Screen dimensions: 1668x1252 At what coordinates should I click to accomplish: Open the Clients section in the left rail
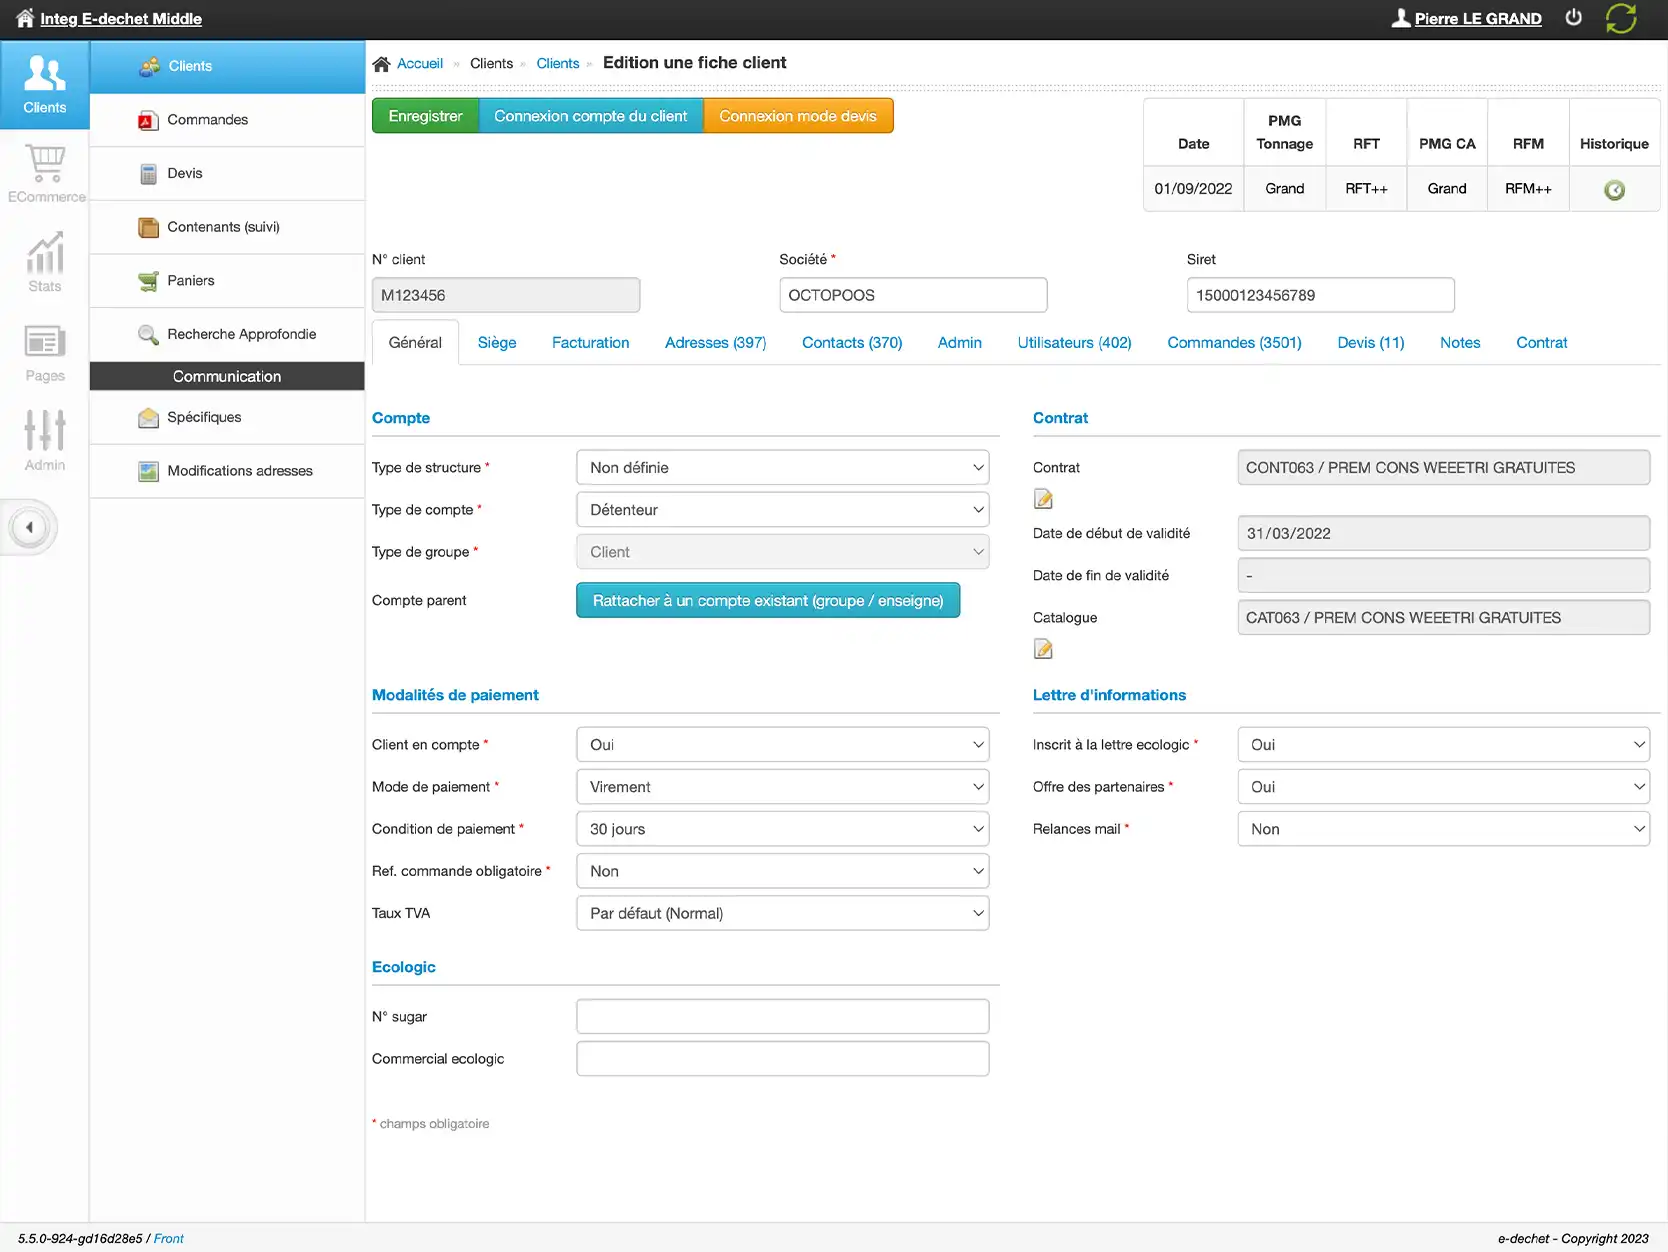[44, 85]
